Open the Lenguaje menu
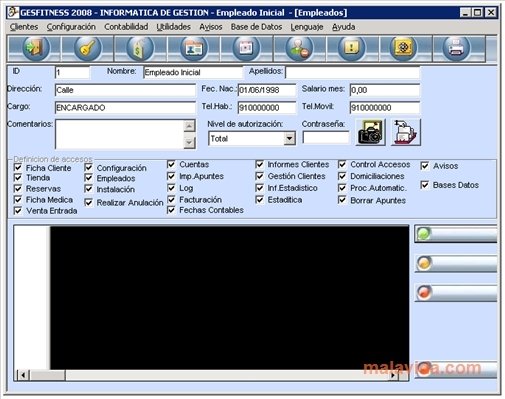Screen dimensions: 505x399 [307, 27]
